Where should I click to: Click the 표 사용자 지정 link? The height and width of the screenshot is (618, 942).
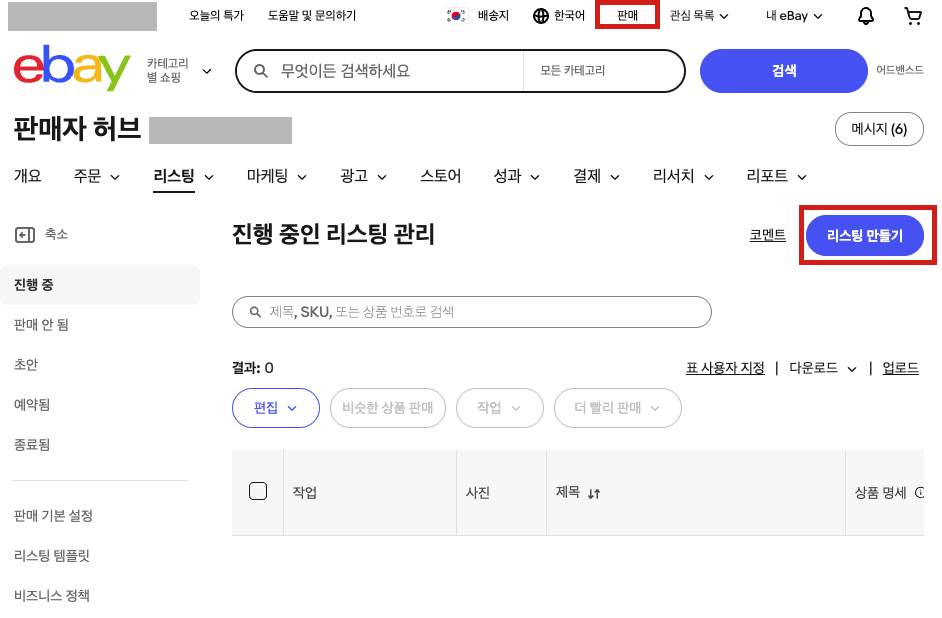[x=725, y=368]
